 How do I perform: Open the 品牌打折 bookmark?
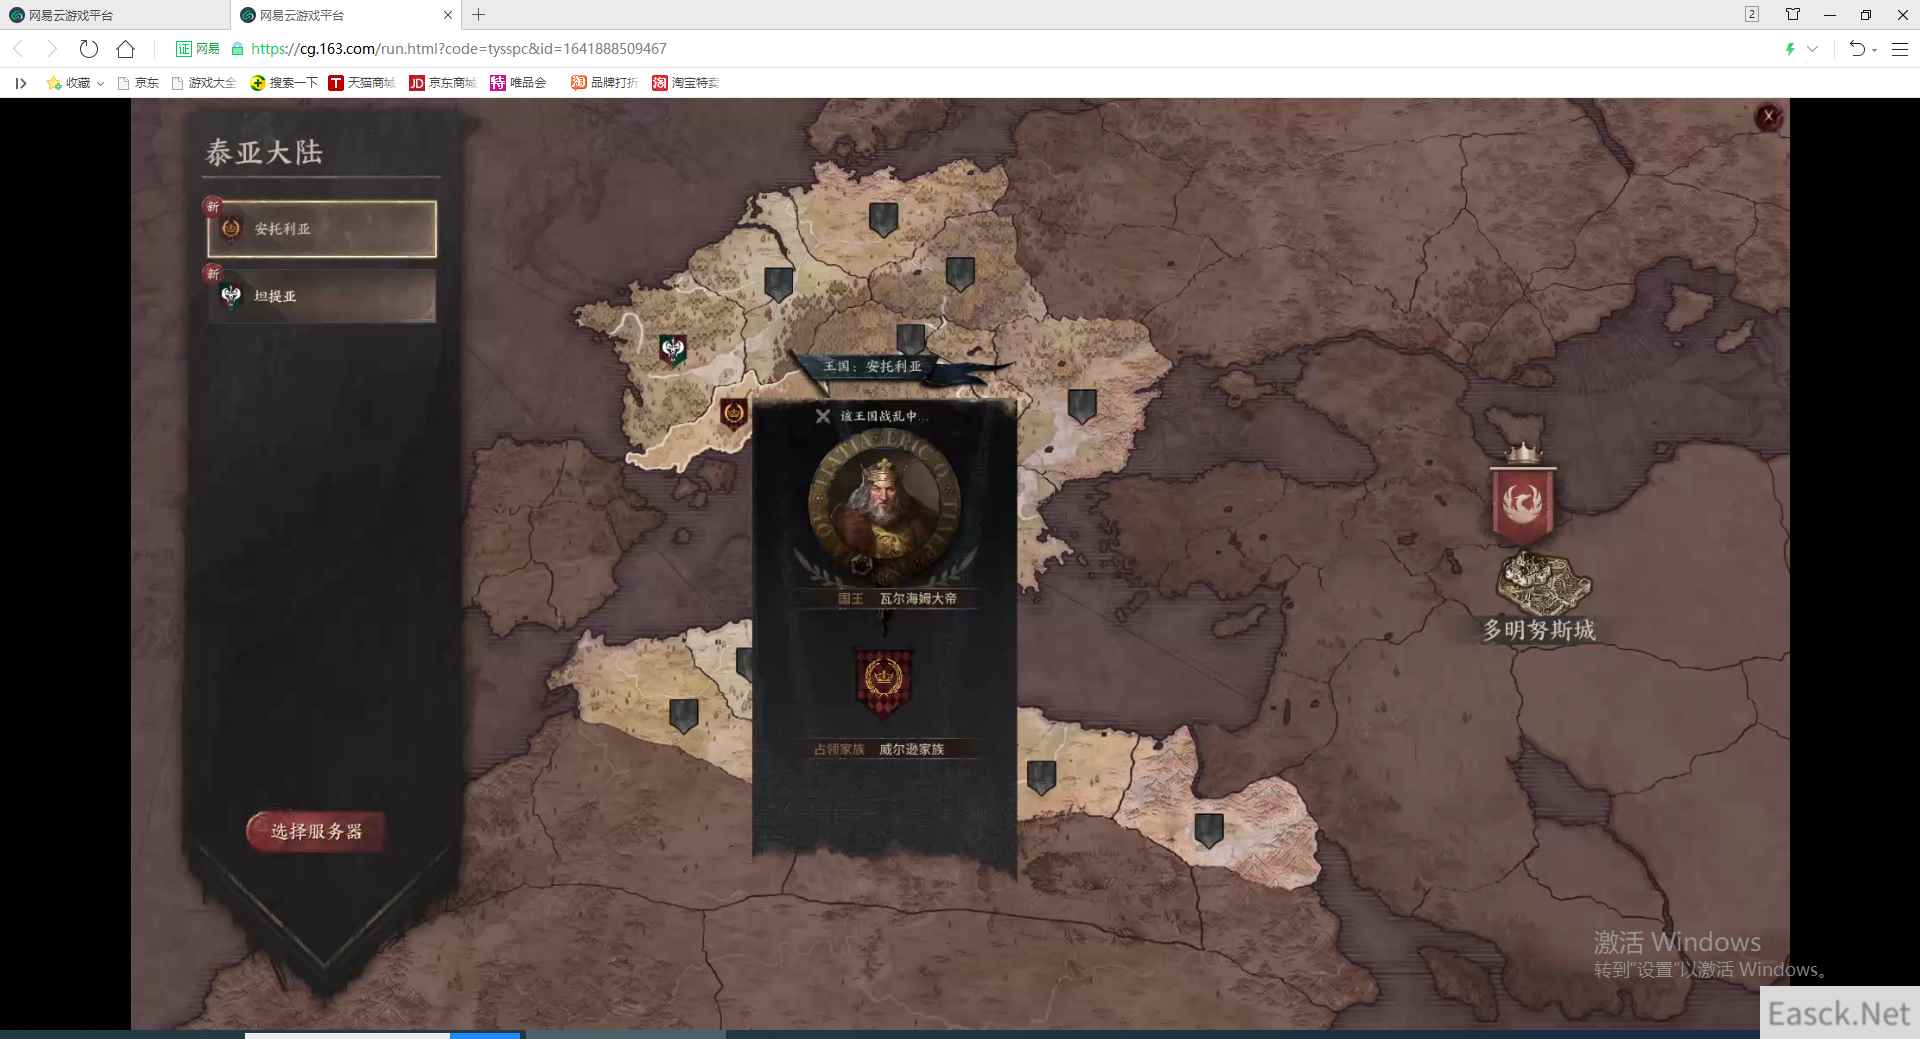[x=604, y=83]
